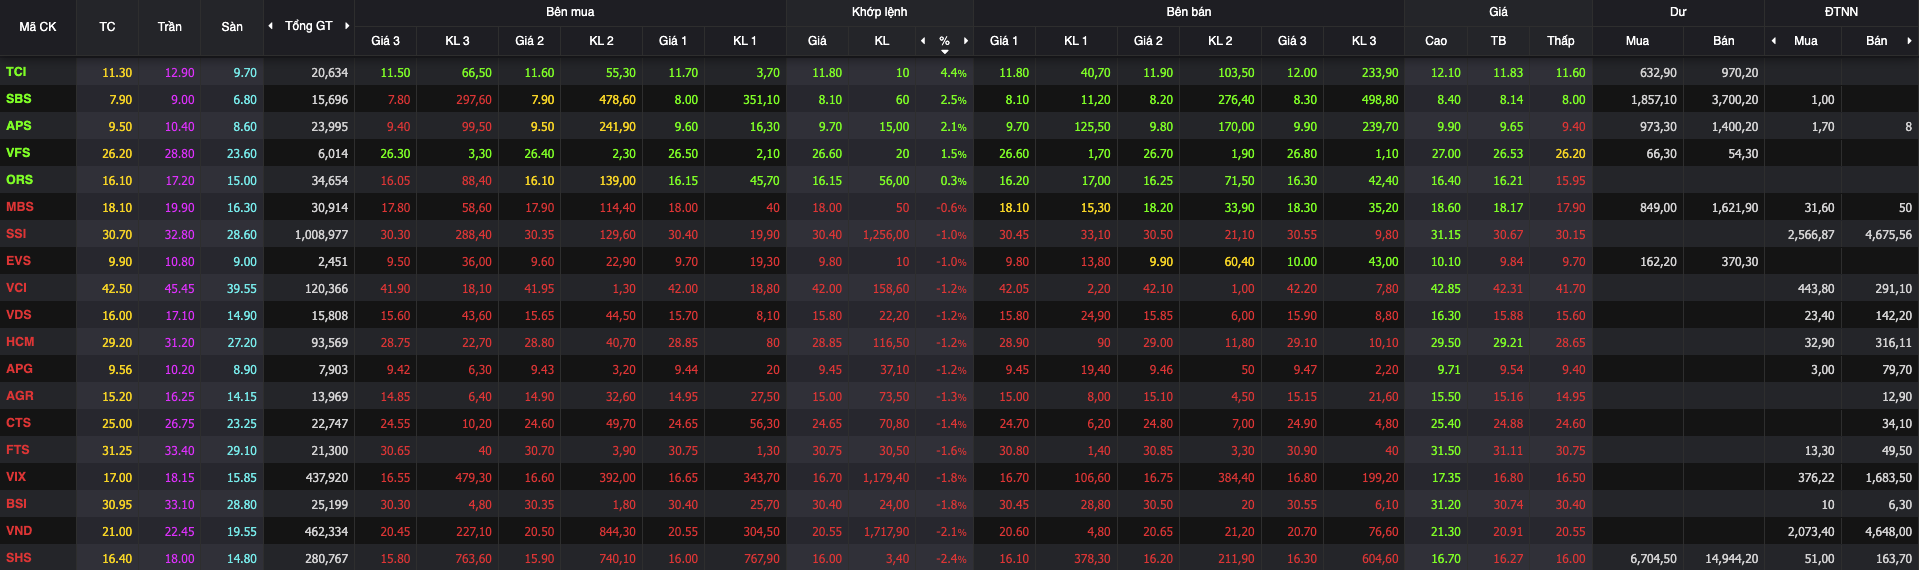
Task: Click EVS sell volume 60,40 in KL 2
Action: [1239, 262]
